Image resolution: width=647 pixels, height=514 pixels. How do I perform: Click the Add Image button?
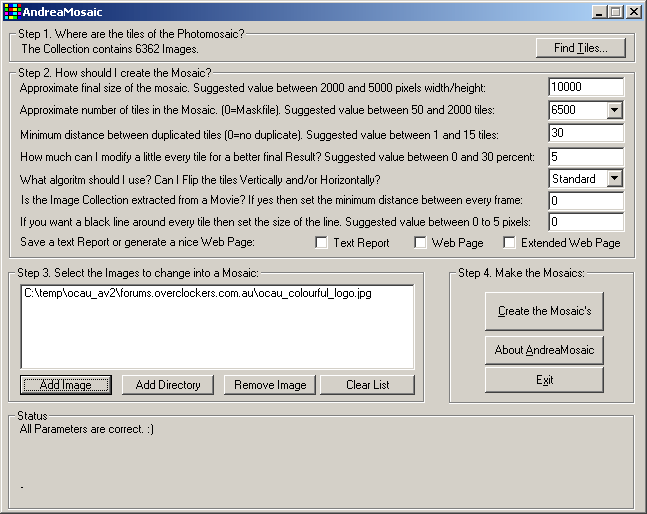66,385
